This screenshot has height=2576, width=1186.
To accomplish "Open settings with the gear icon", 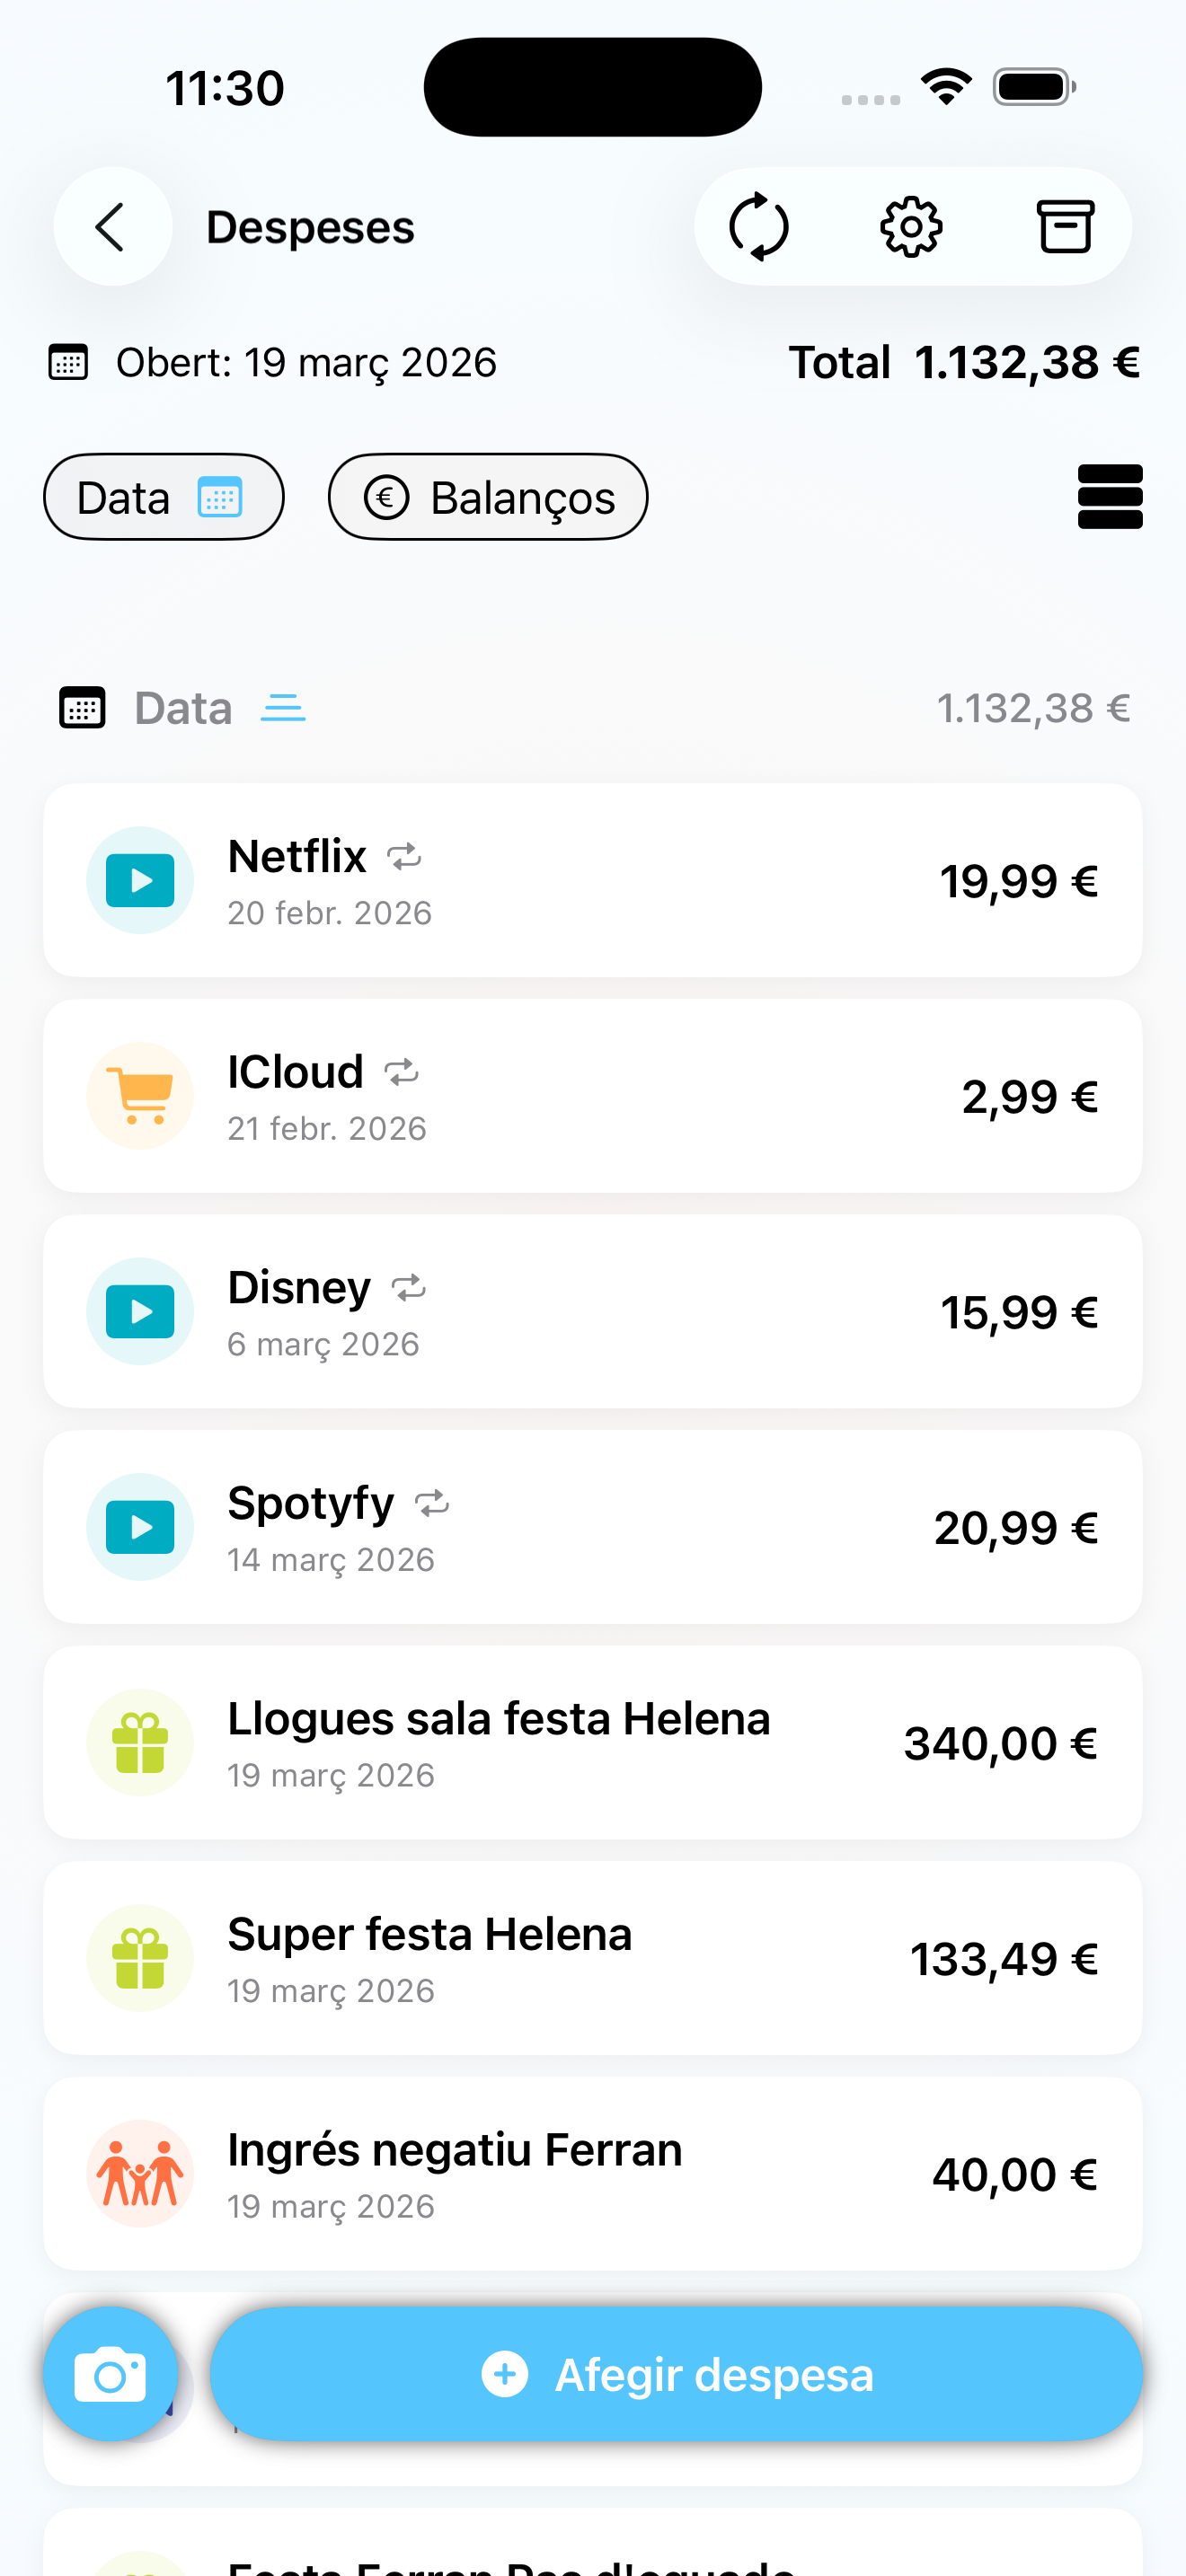I will (911, 227).
